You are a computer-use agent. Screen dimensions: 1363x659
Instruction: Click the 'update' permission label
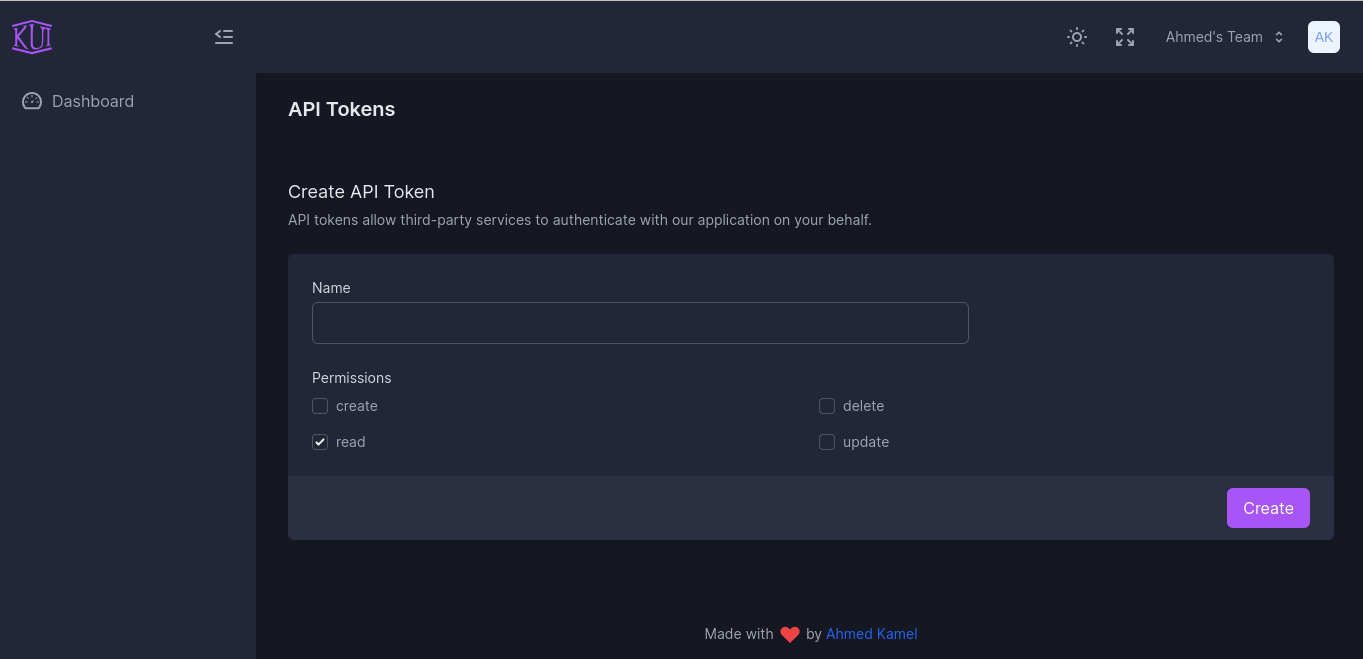click(866, 442)
